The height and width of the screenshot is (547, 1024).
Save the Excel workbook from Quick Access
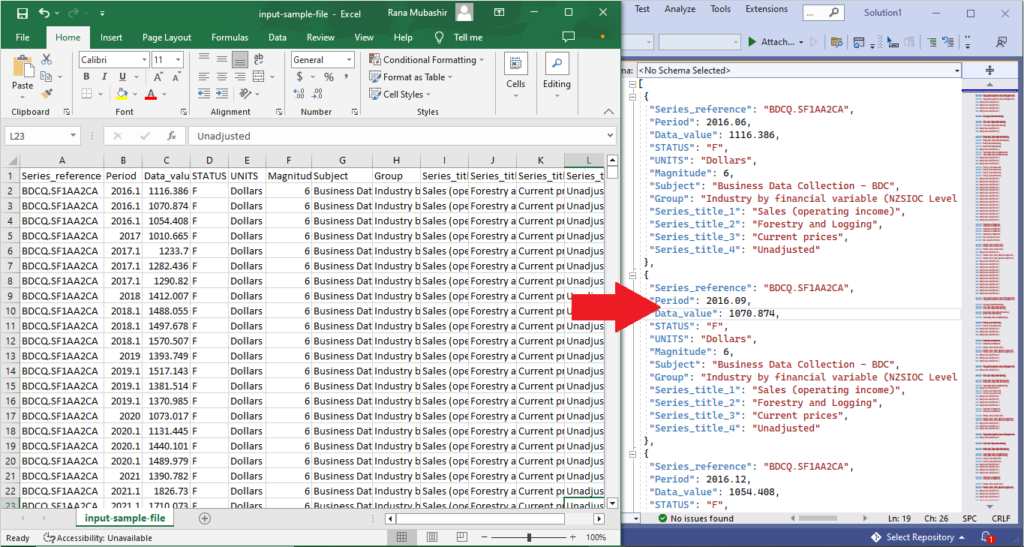22,13
